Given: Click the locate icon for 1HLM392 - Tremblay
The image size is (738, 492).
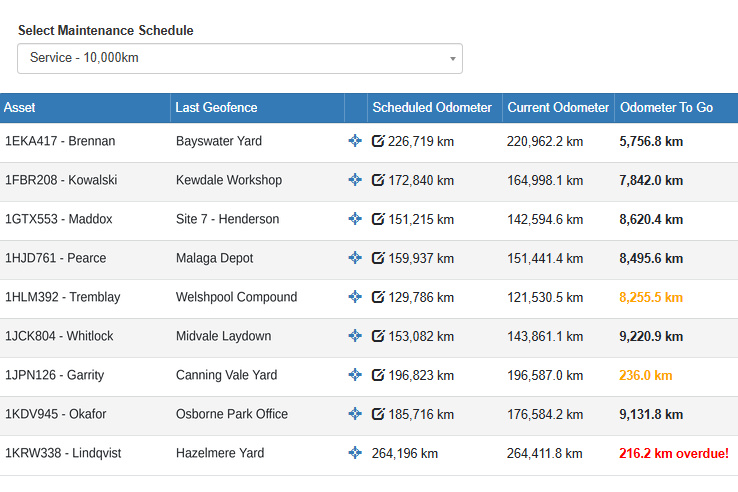Looking at the screenshot, I should tap(355, 297).
